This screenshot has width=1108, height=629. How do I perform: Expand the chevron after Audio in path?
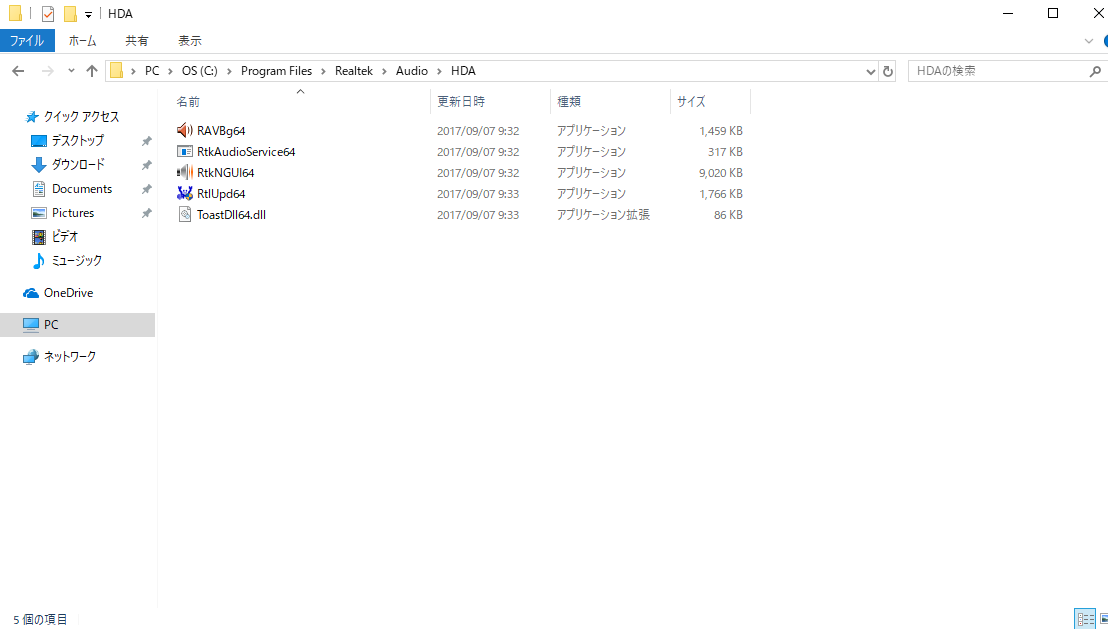tap(440, 71)
